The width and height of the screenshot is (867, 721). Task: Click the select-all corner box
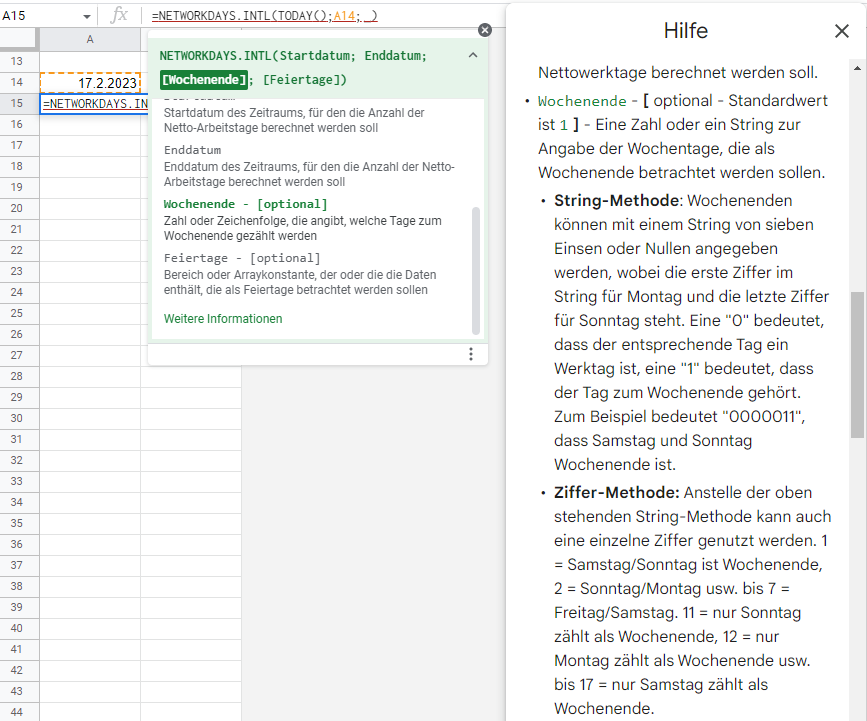point(19,39)
